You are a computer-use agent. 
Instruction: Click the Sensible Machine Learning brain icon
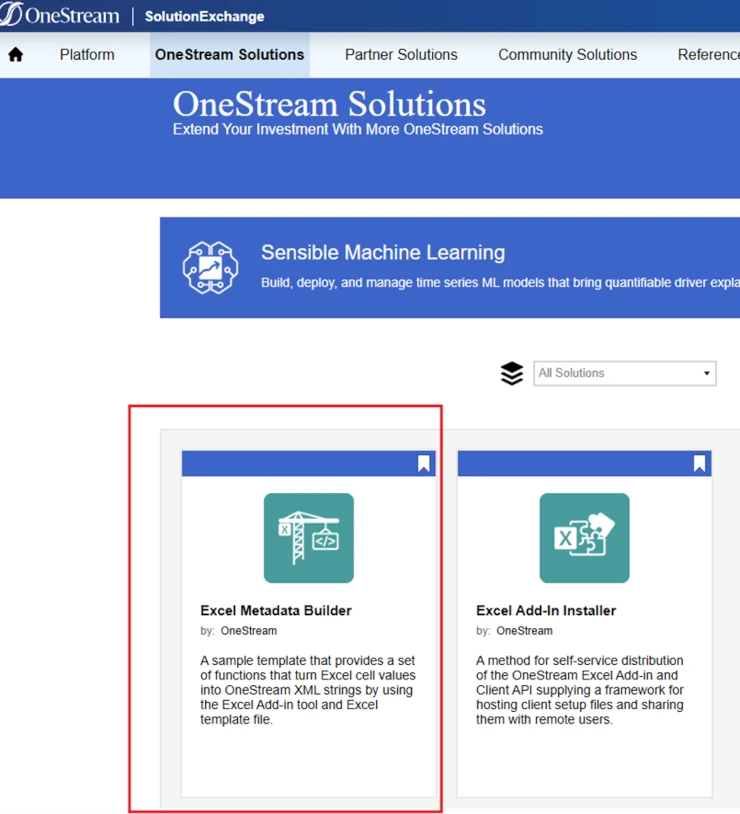coord(210,267)
